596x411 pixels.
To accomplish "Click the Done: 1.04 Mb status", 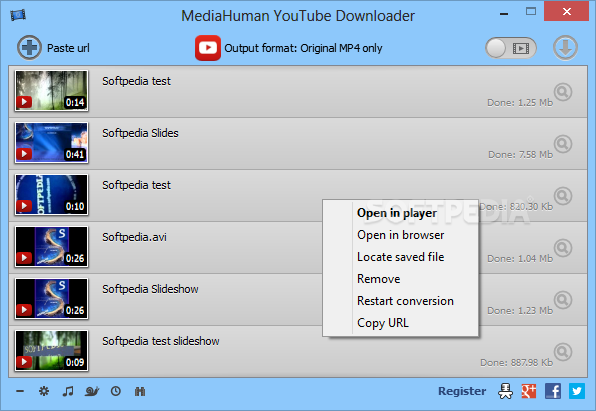I will 520,259.
